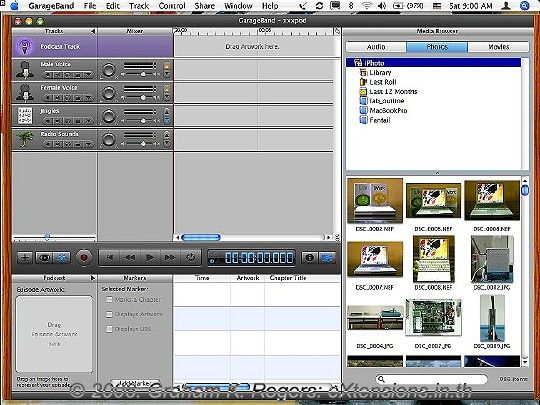Start recording with the red record button
This screenshot has width=540, height=405.
point(84,257)
